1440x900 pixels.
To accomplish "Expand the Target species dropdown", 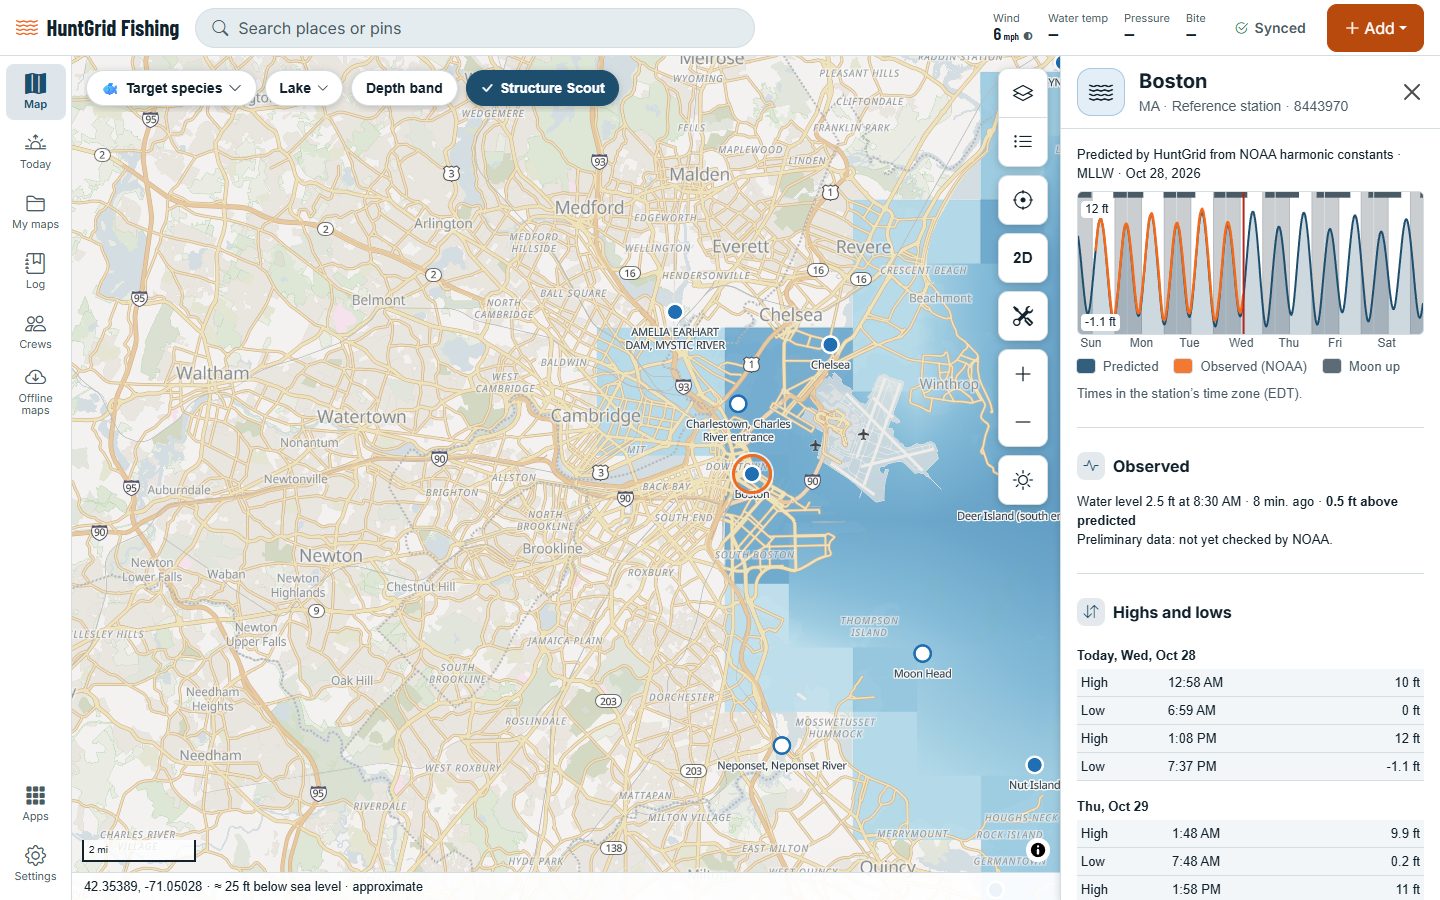I will click(x=174, y=88).
